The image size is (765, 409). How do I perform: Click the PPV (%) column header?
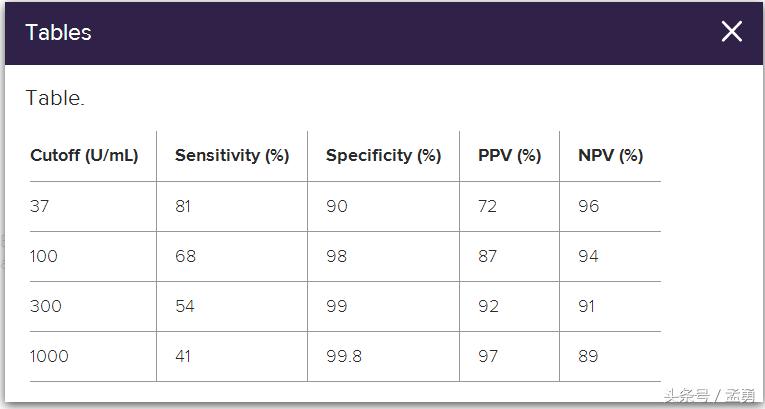[509, 156]
